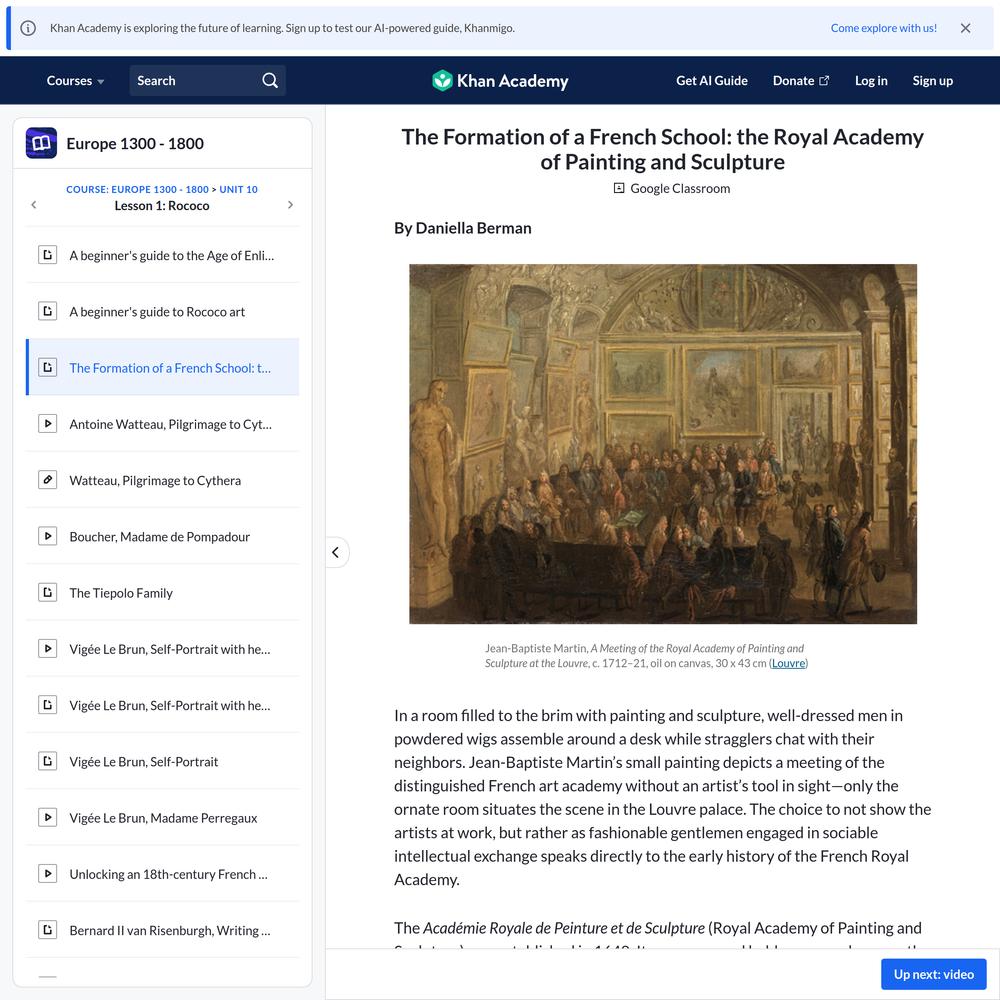The image size is (1000, 1000).
Task: Click article icon for Vigée Le Brun, Self-Portrait
Action: point(47,761)
